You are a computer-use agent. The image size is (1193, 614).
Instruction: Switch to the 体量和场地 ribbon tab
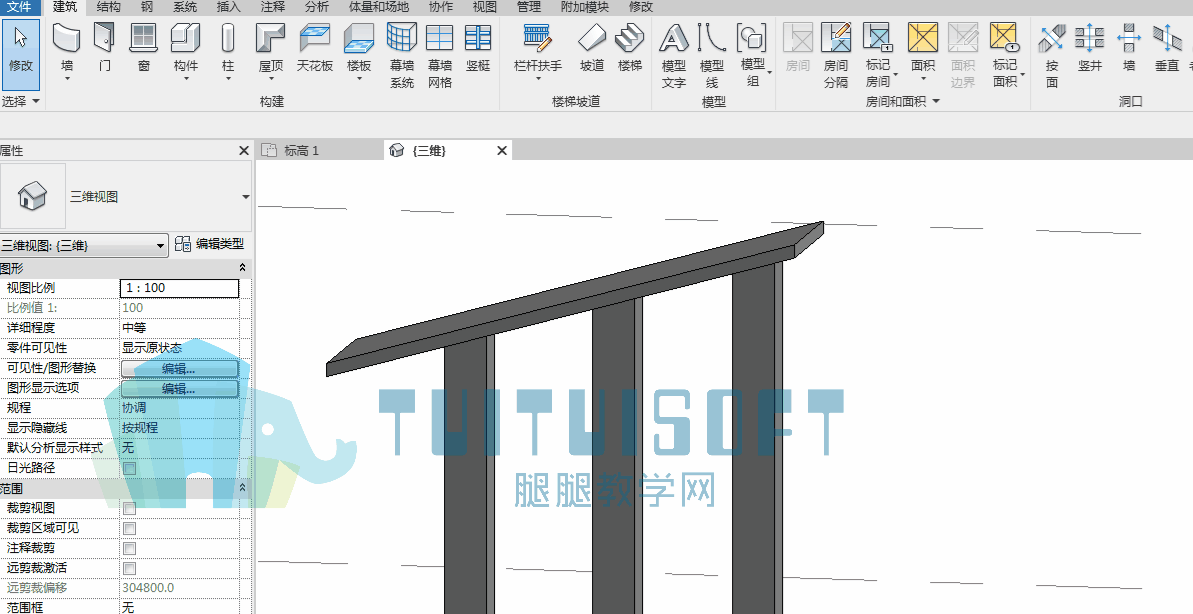coord(378,7)
